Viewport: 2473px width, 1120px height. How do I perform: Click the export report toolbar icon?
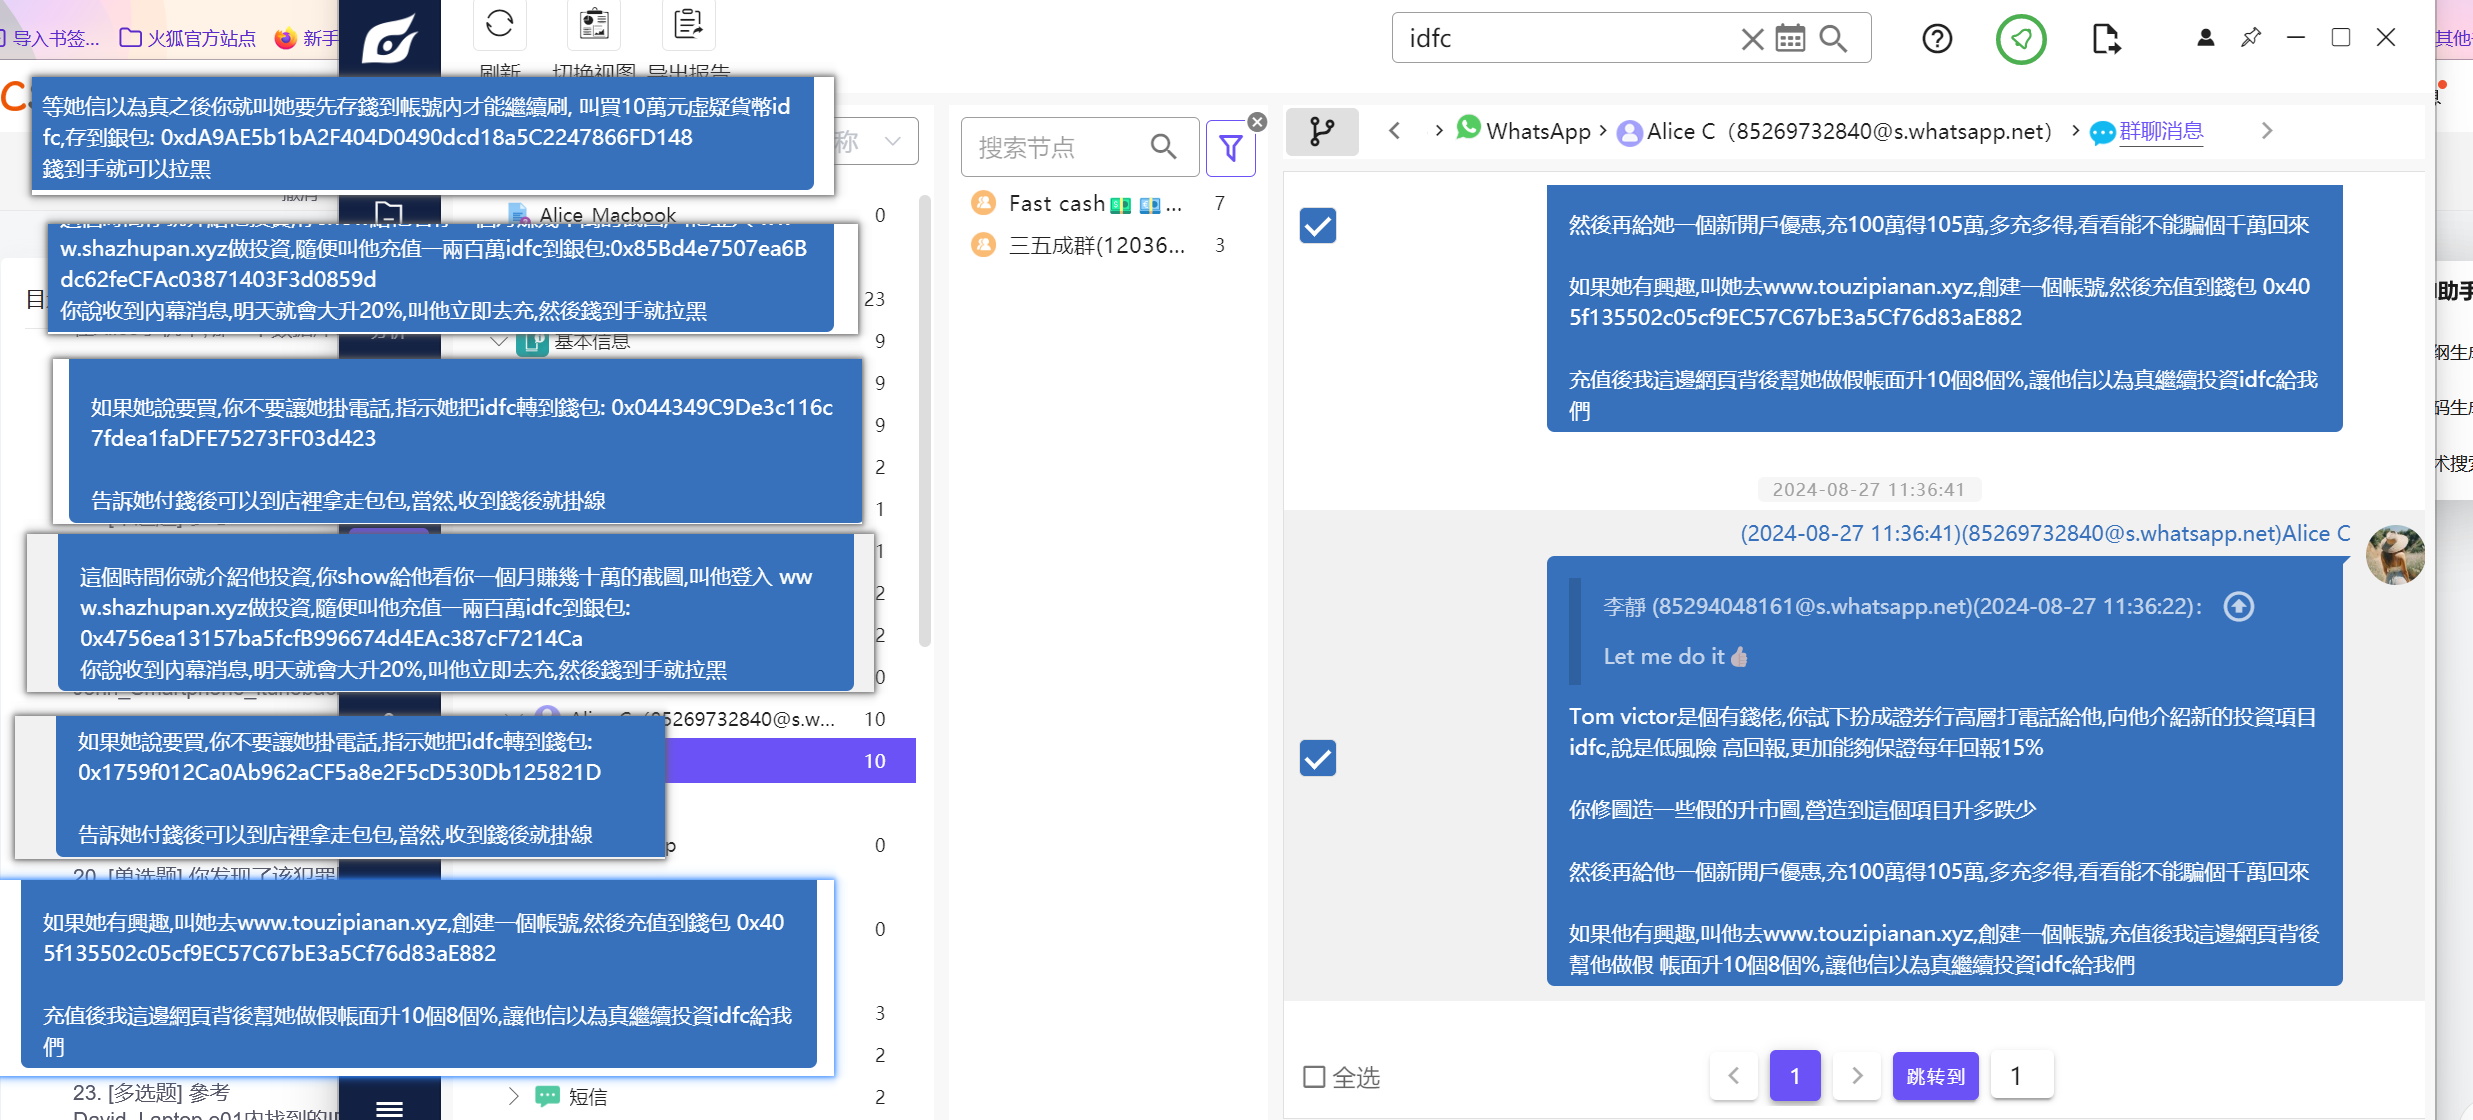(688, 23)
